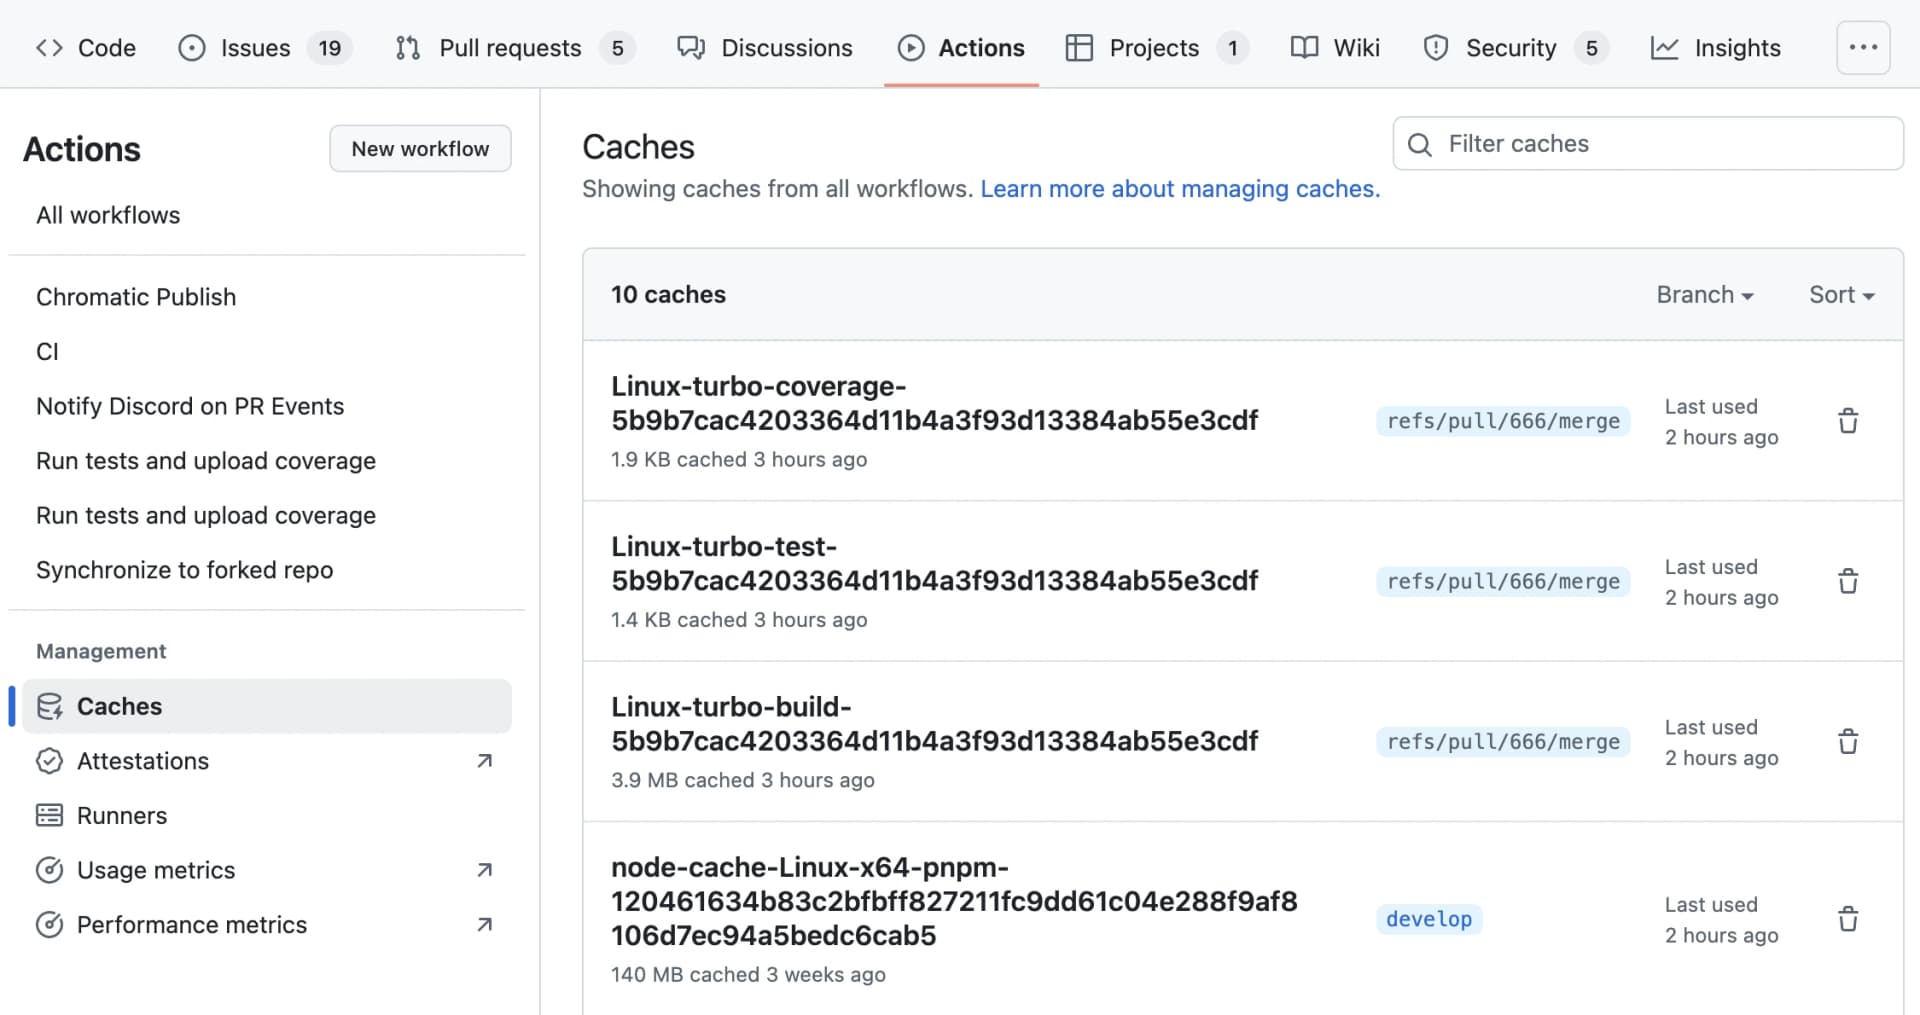The image size is (1920, 1015).
Task: Click the Insights graph icon
Action: pos(1665,47)
